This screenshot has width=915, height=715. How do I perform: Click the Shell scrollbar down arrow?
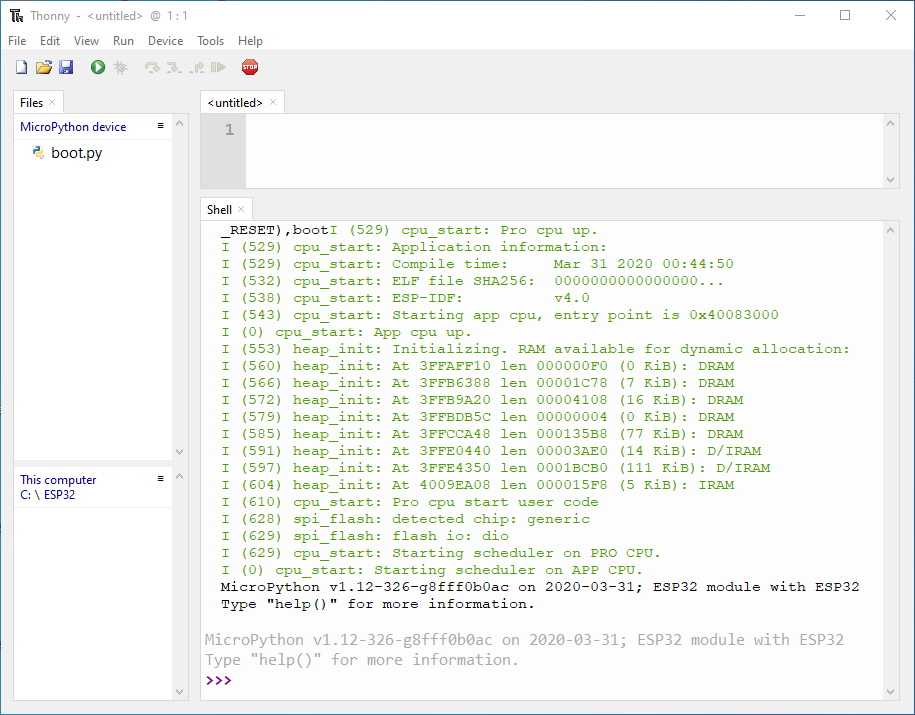(890, 692)
